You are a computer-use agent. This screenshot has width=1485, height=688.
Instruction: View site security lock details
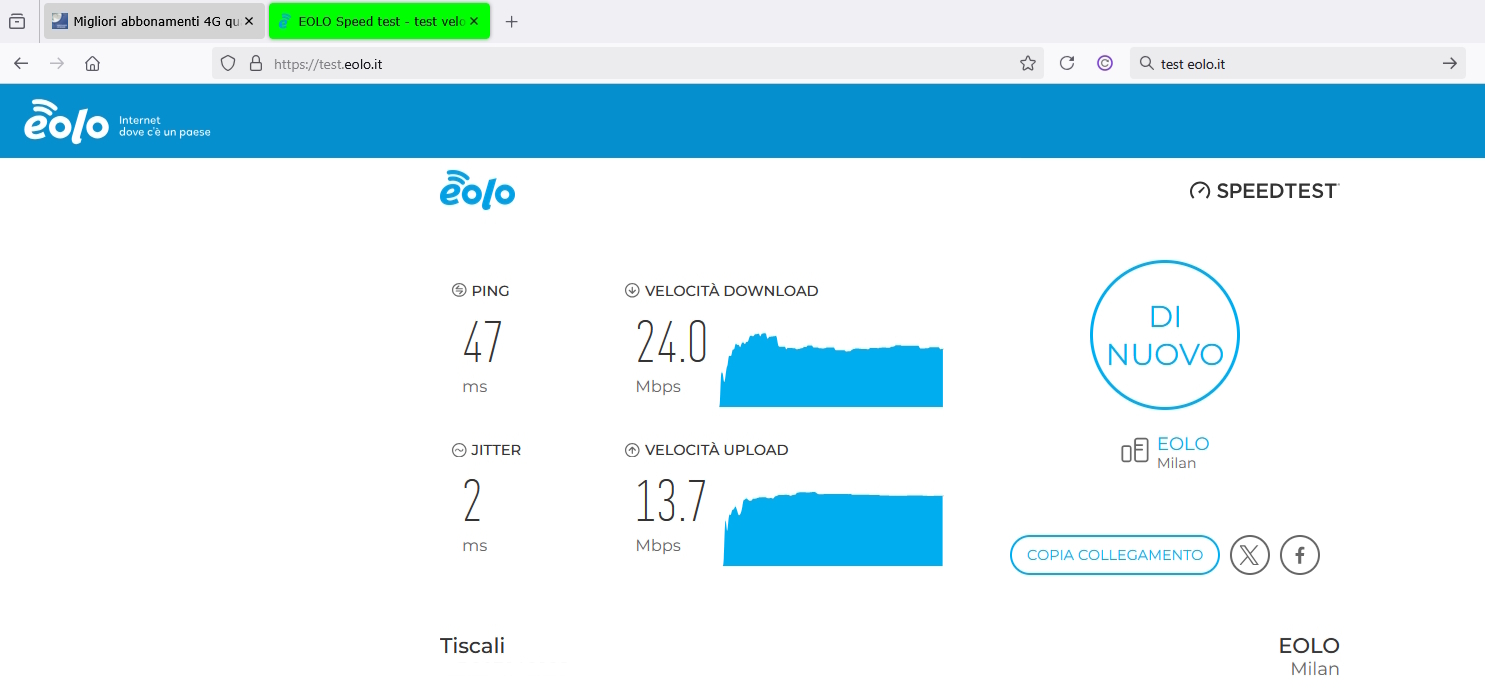click(x=255, y=64)
